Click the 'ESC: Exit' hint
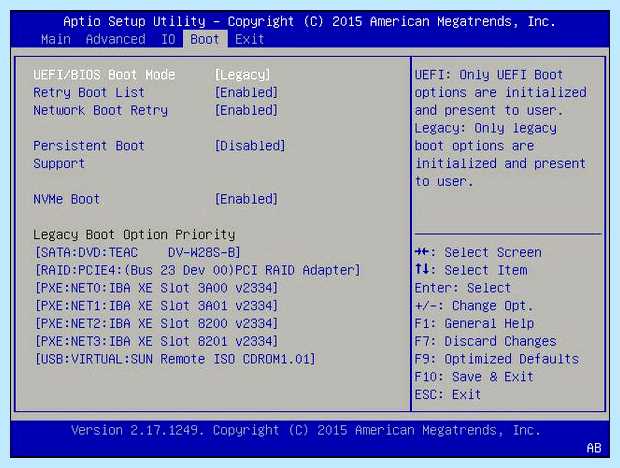This screenshot has width=620, height=468. click(448, 395)
